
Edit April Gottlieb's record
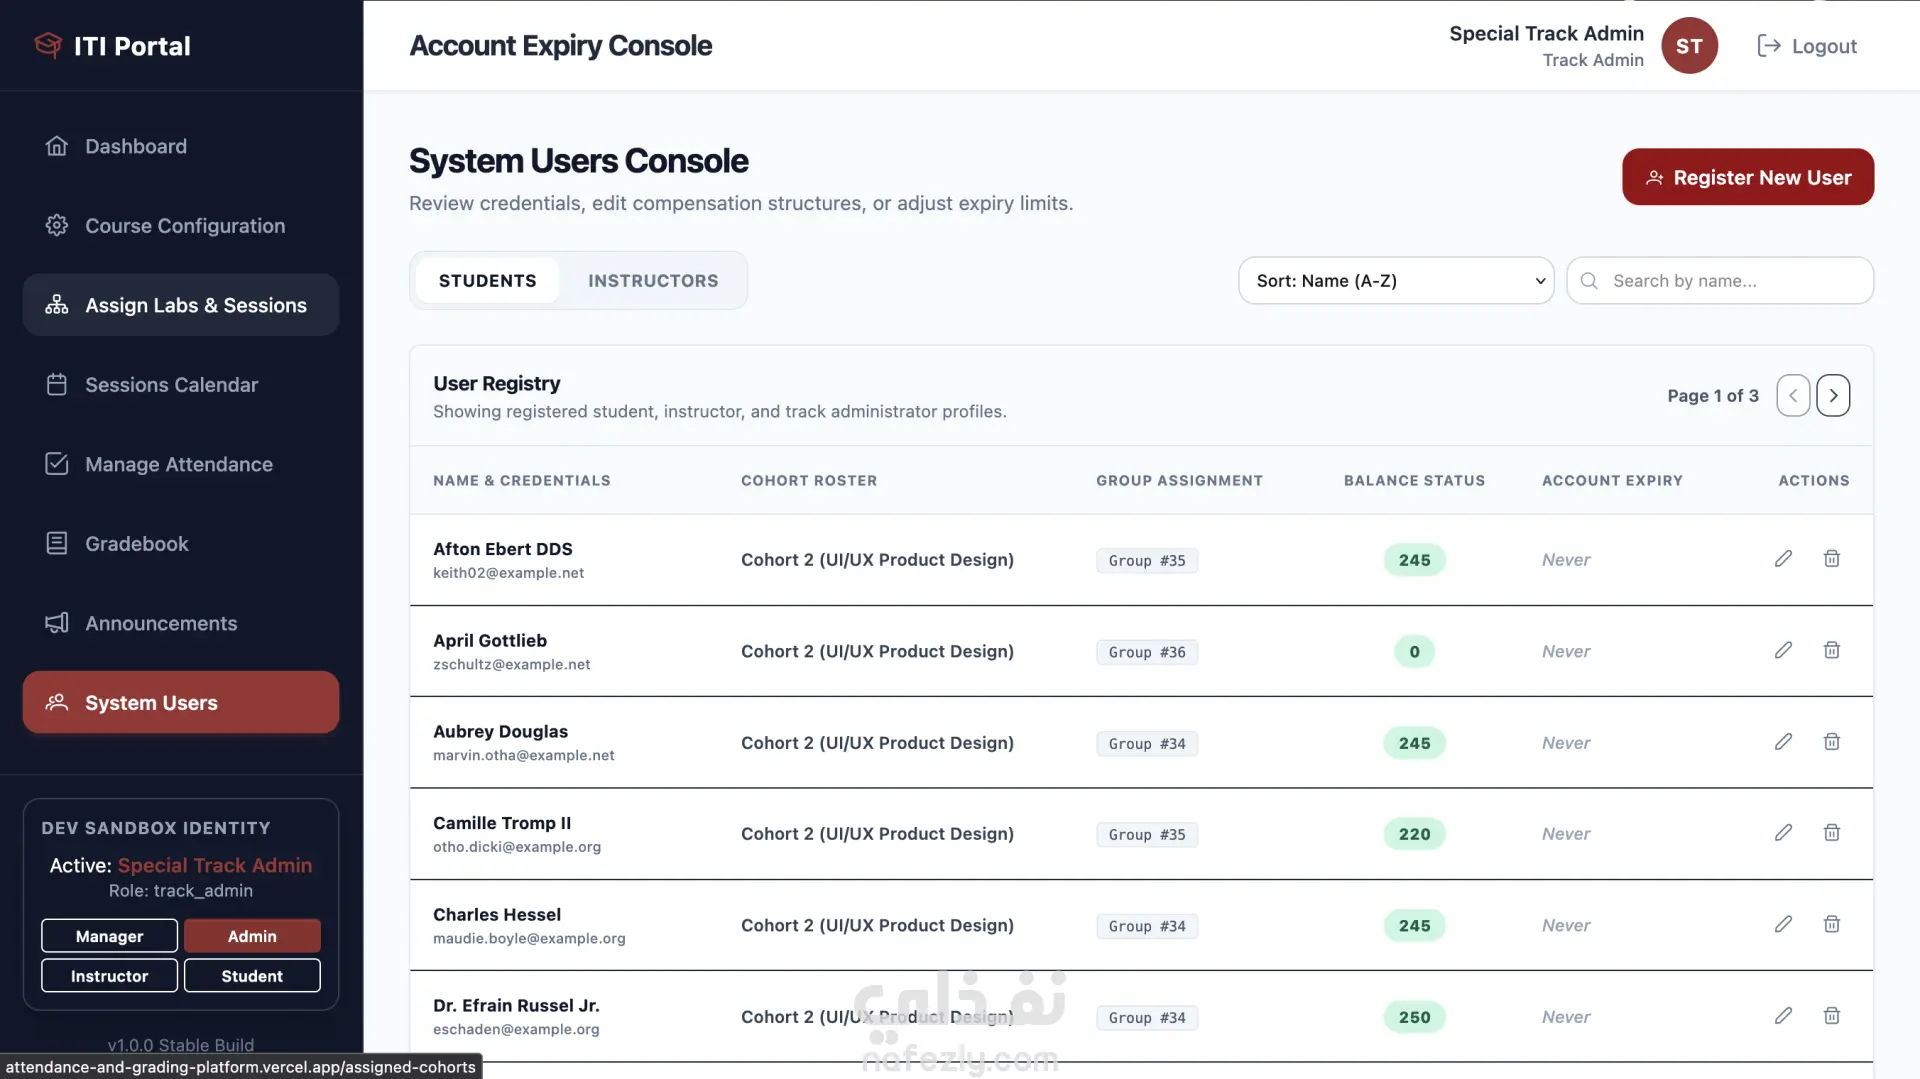pyautogui.click(x=1783, y=650)
